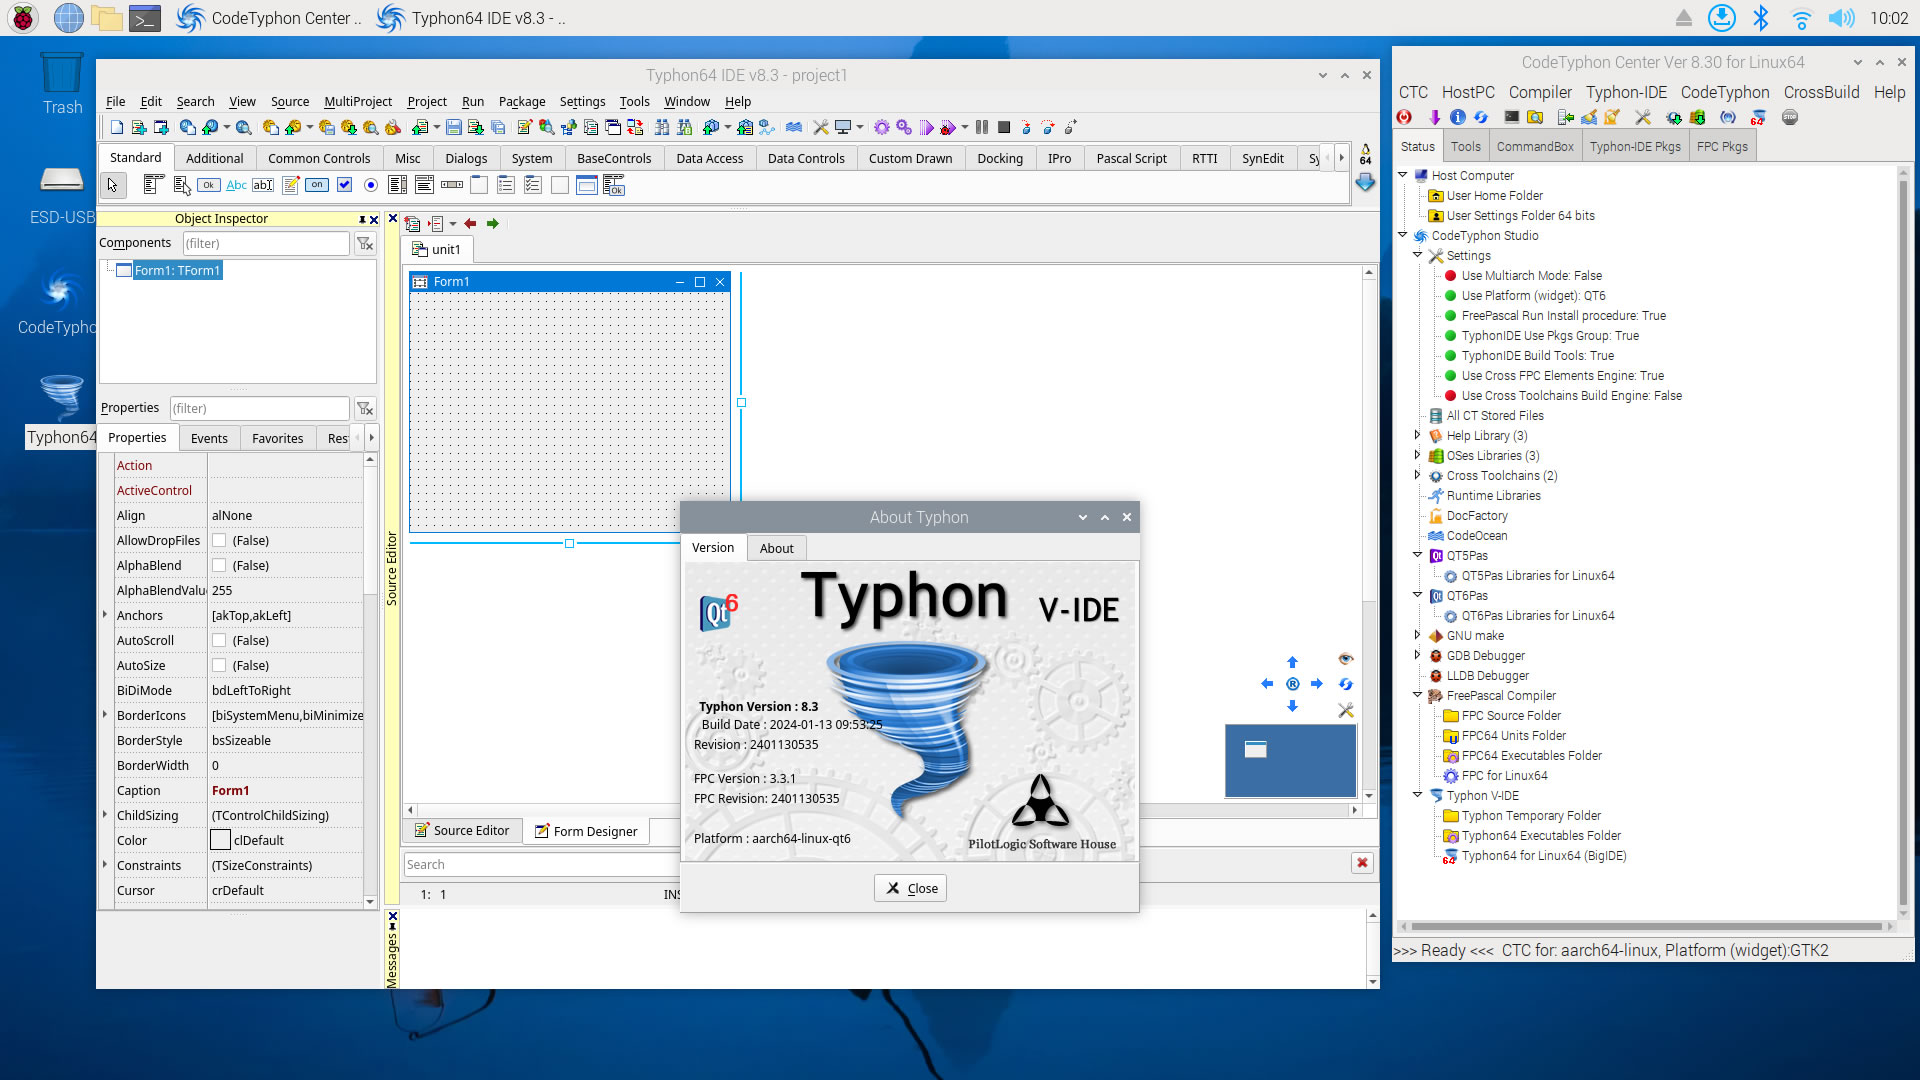
Task: Toggle the AutoSize property checkbox
Action: pyautogui.click(x=219, y=666)
